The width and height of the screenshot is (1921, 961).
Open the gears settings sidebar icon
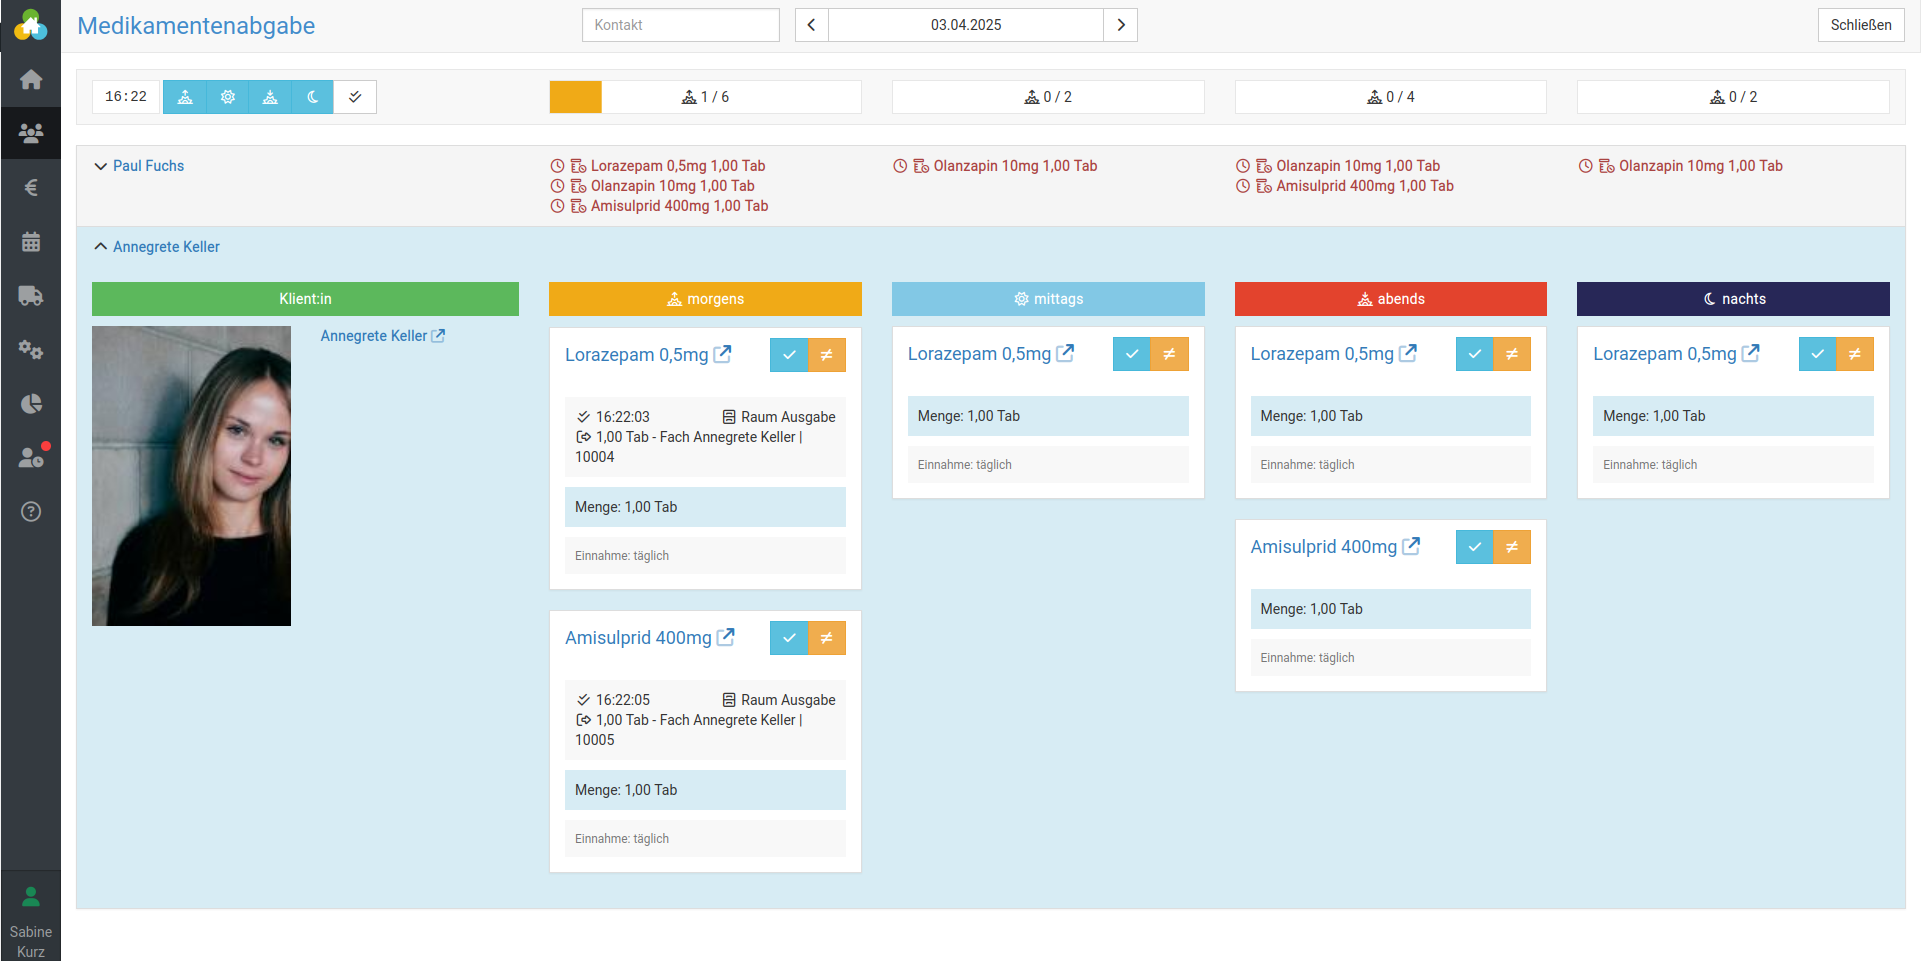[x=31, y=350]
